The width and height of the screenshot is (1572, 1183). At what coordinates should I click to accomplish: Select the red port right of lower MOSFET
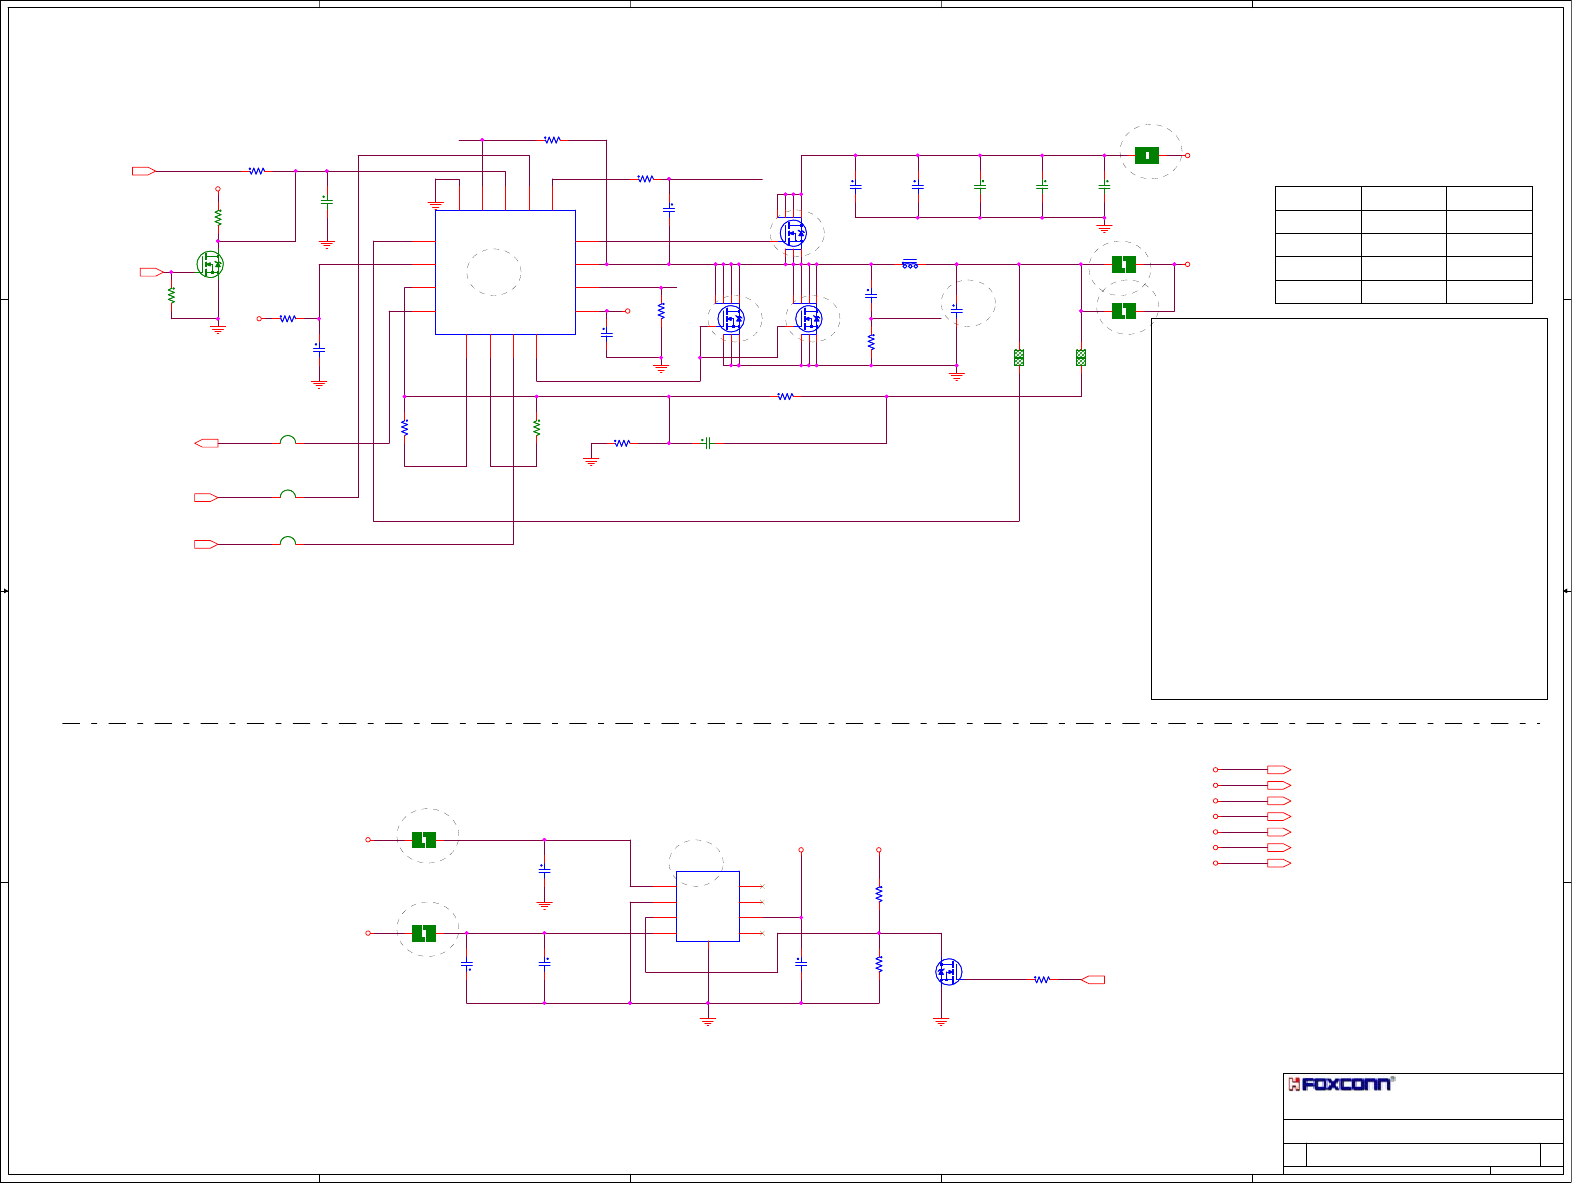1093,980
